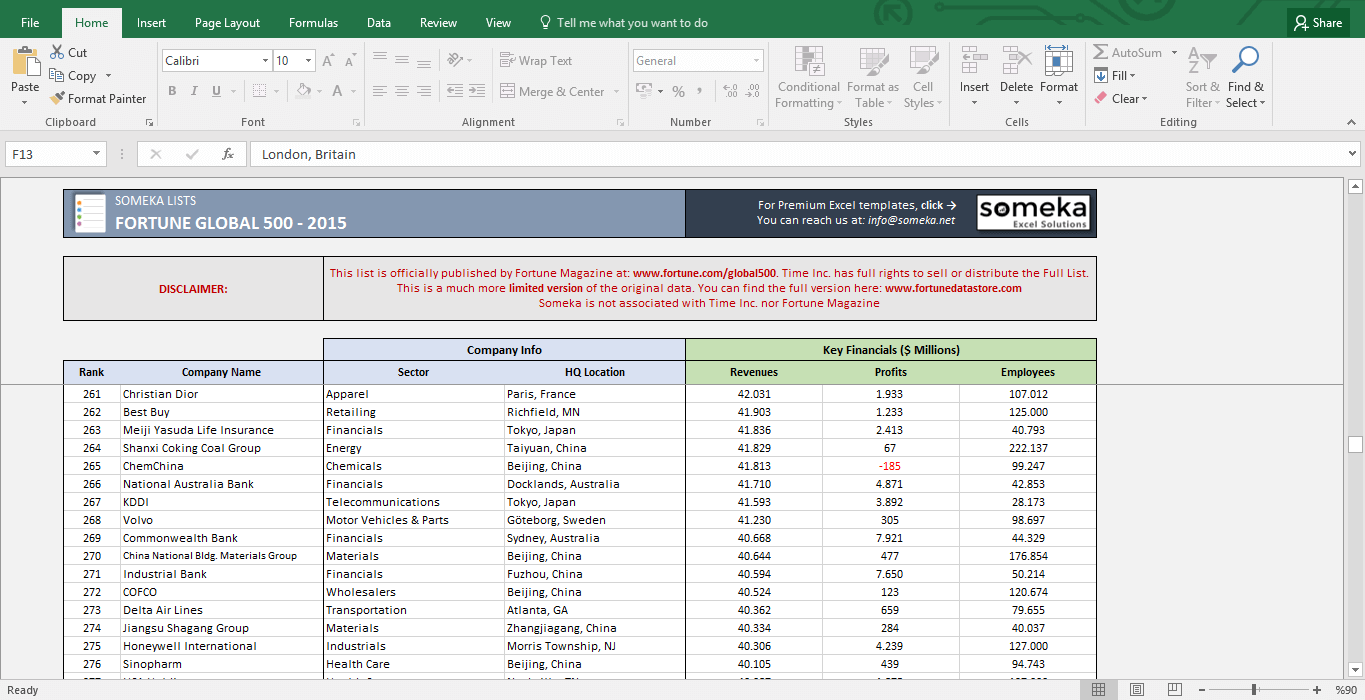
Task: Open the Review tab
Action: pyautogui.click(x=437, y=22)
